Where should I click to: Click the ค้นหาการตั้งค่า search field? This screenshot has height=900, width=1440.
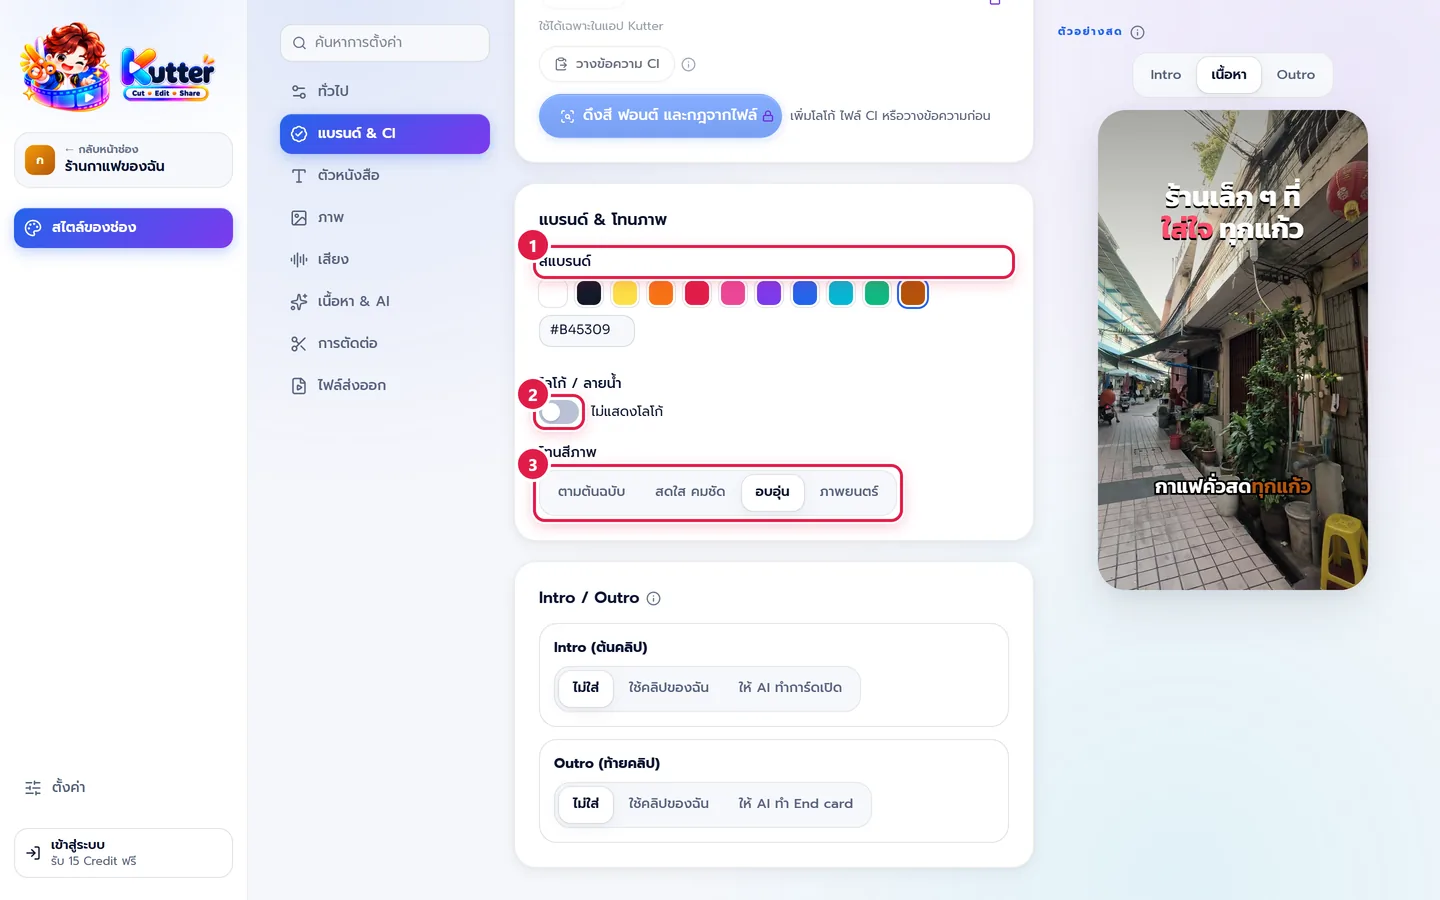(385, 43)
